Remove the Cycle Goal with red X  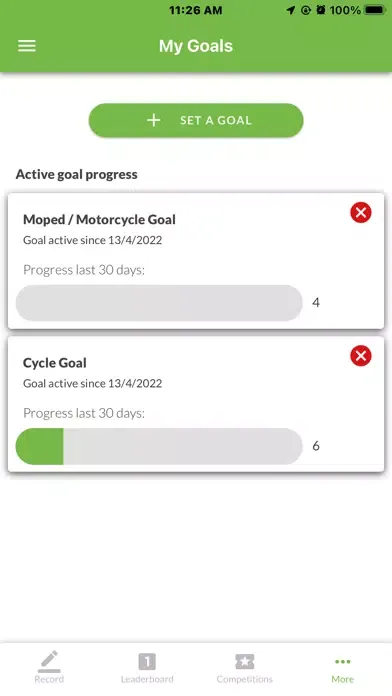pos(360,356)
